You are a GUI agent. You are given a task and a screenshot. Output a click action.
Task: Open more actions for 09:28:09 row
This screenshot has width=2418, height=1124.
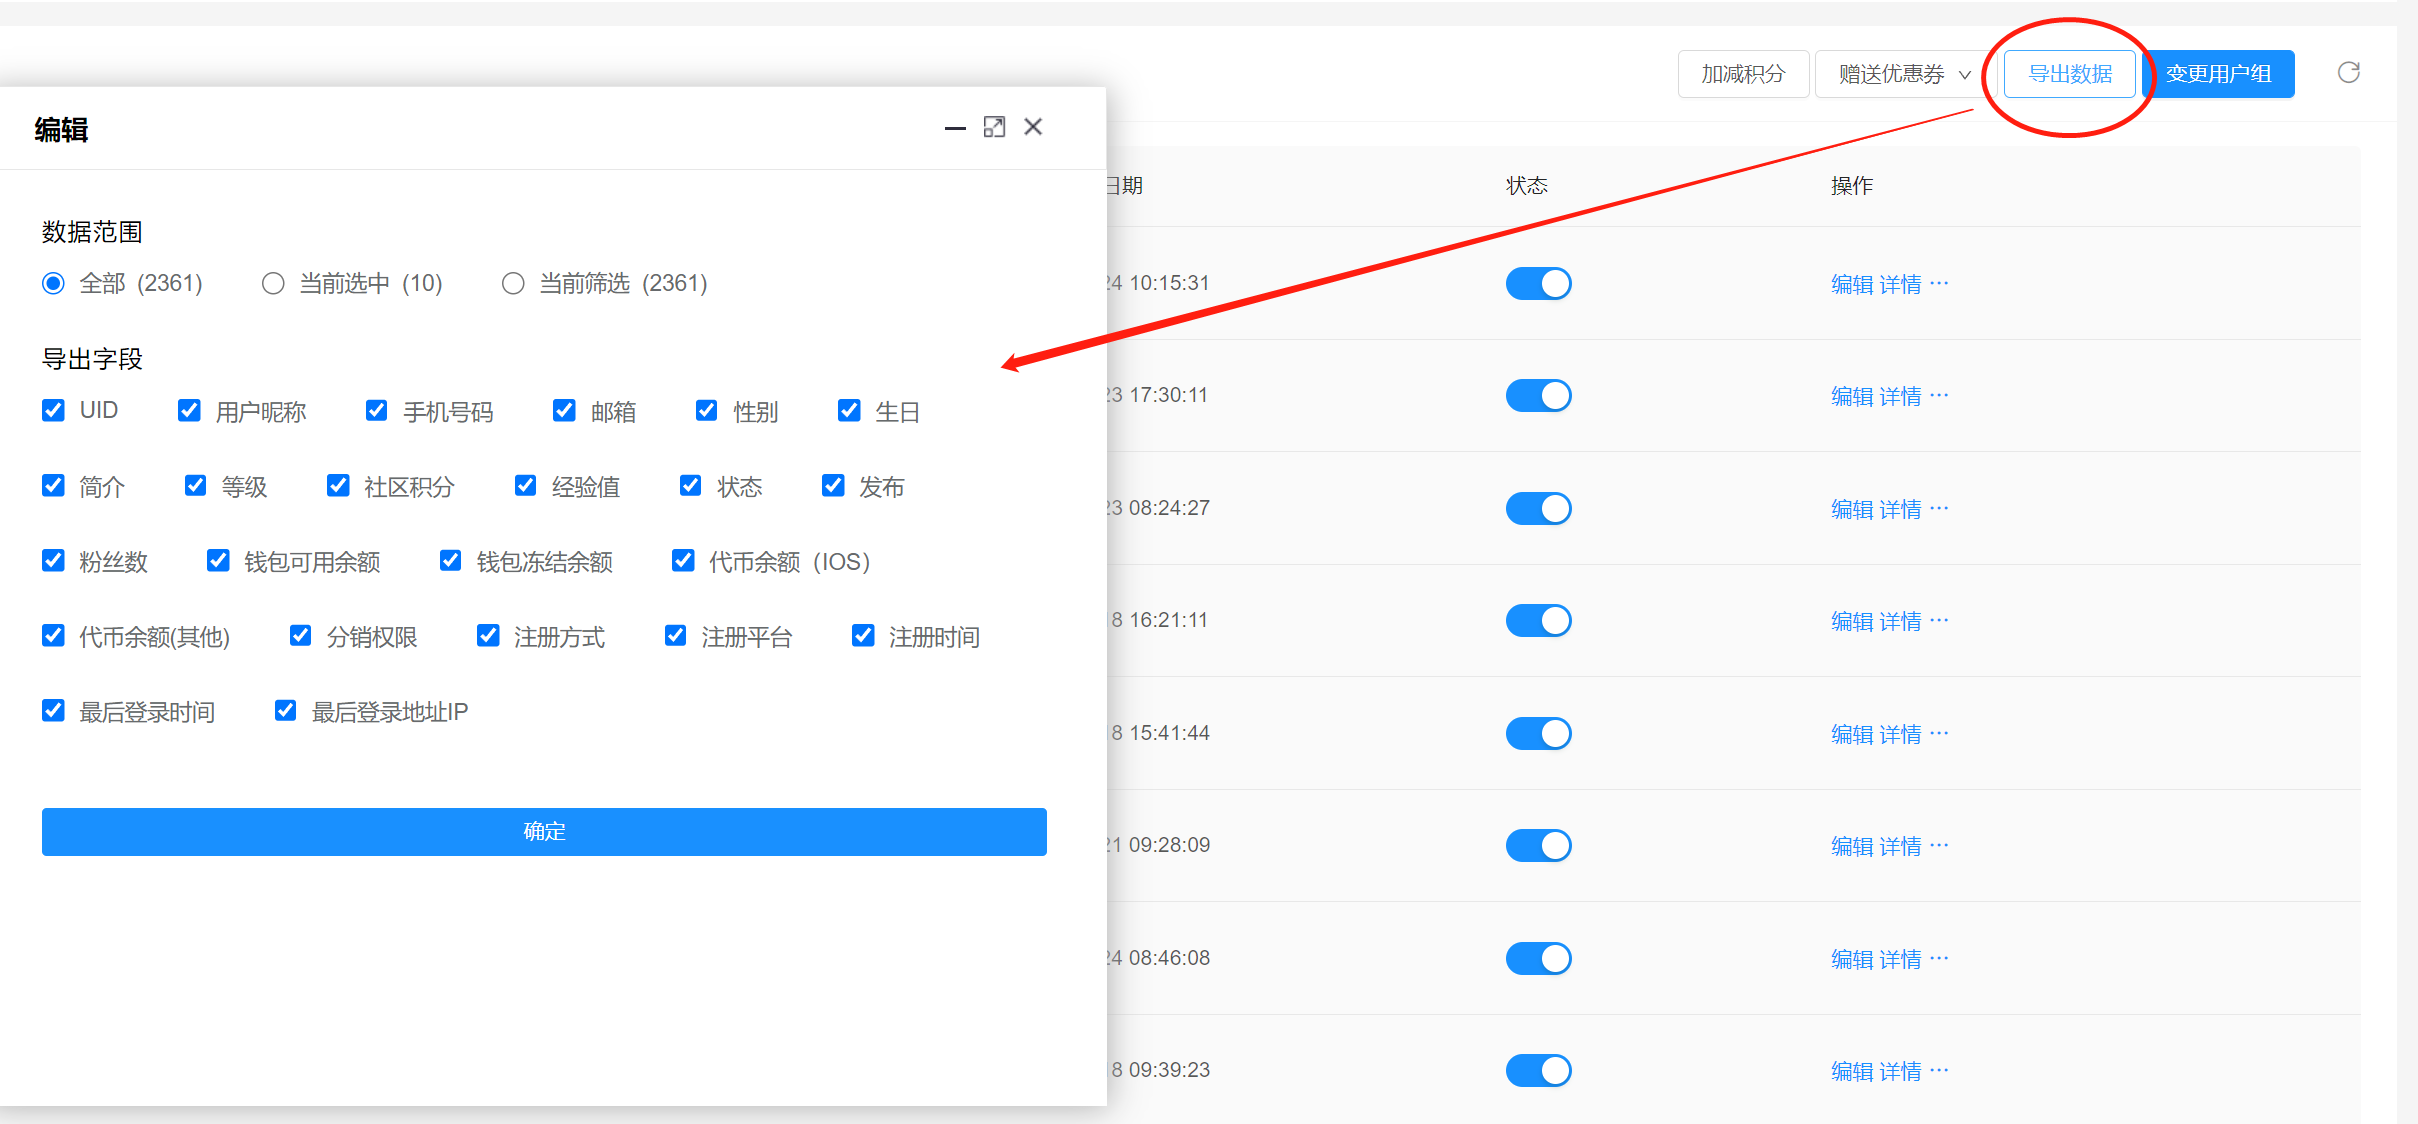[1939, 845]
